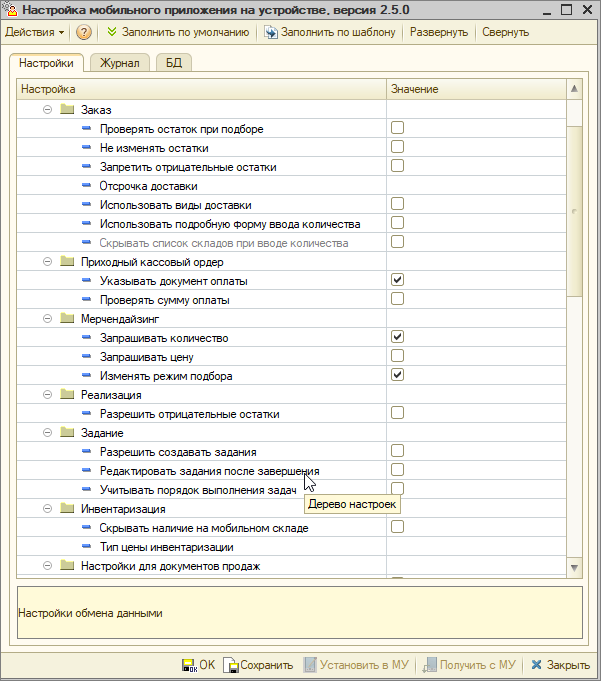Collapse the 'Заказ' group

[47, 109]
